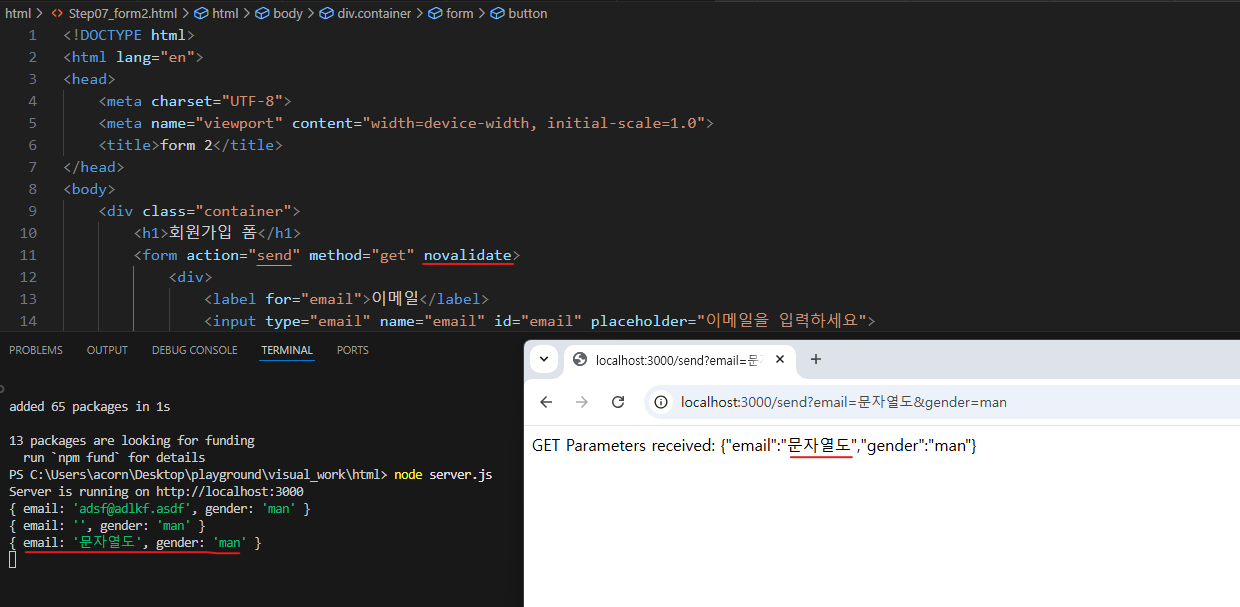This screenshot has width=1240, height=607.
Task: Click the novalidate attribute in code
Action: [467, 255]
